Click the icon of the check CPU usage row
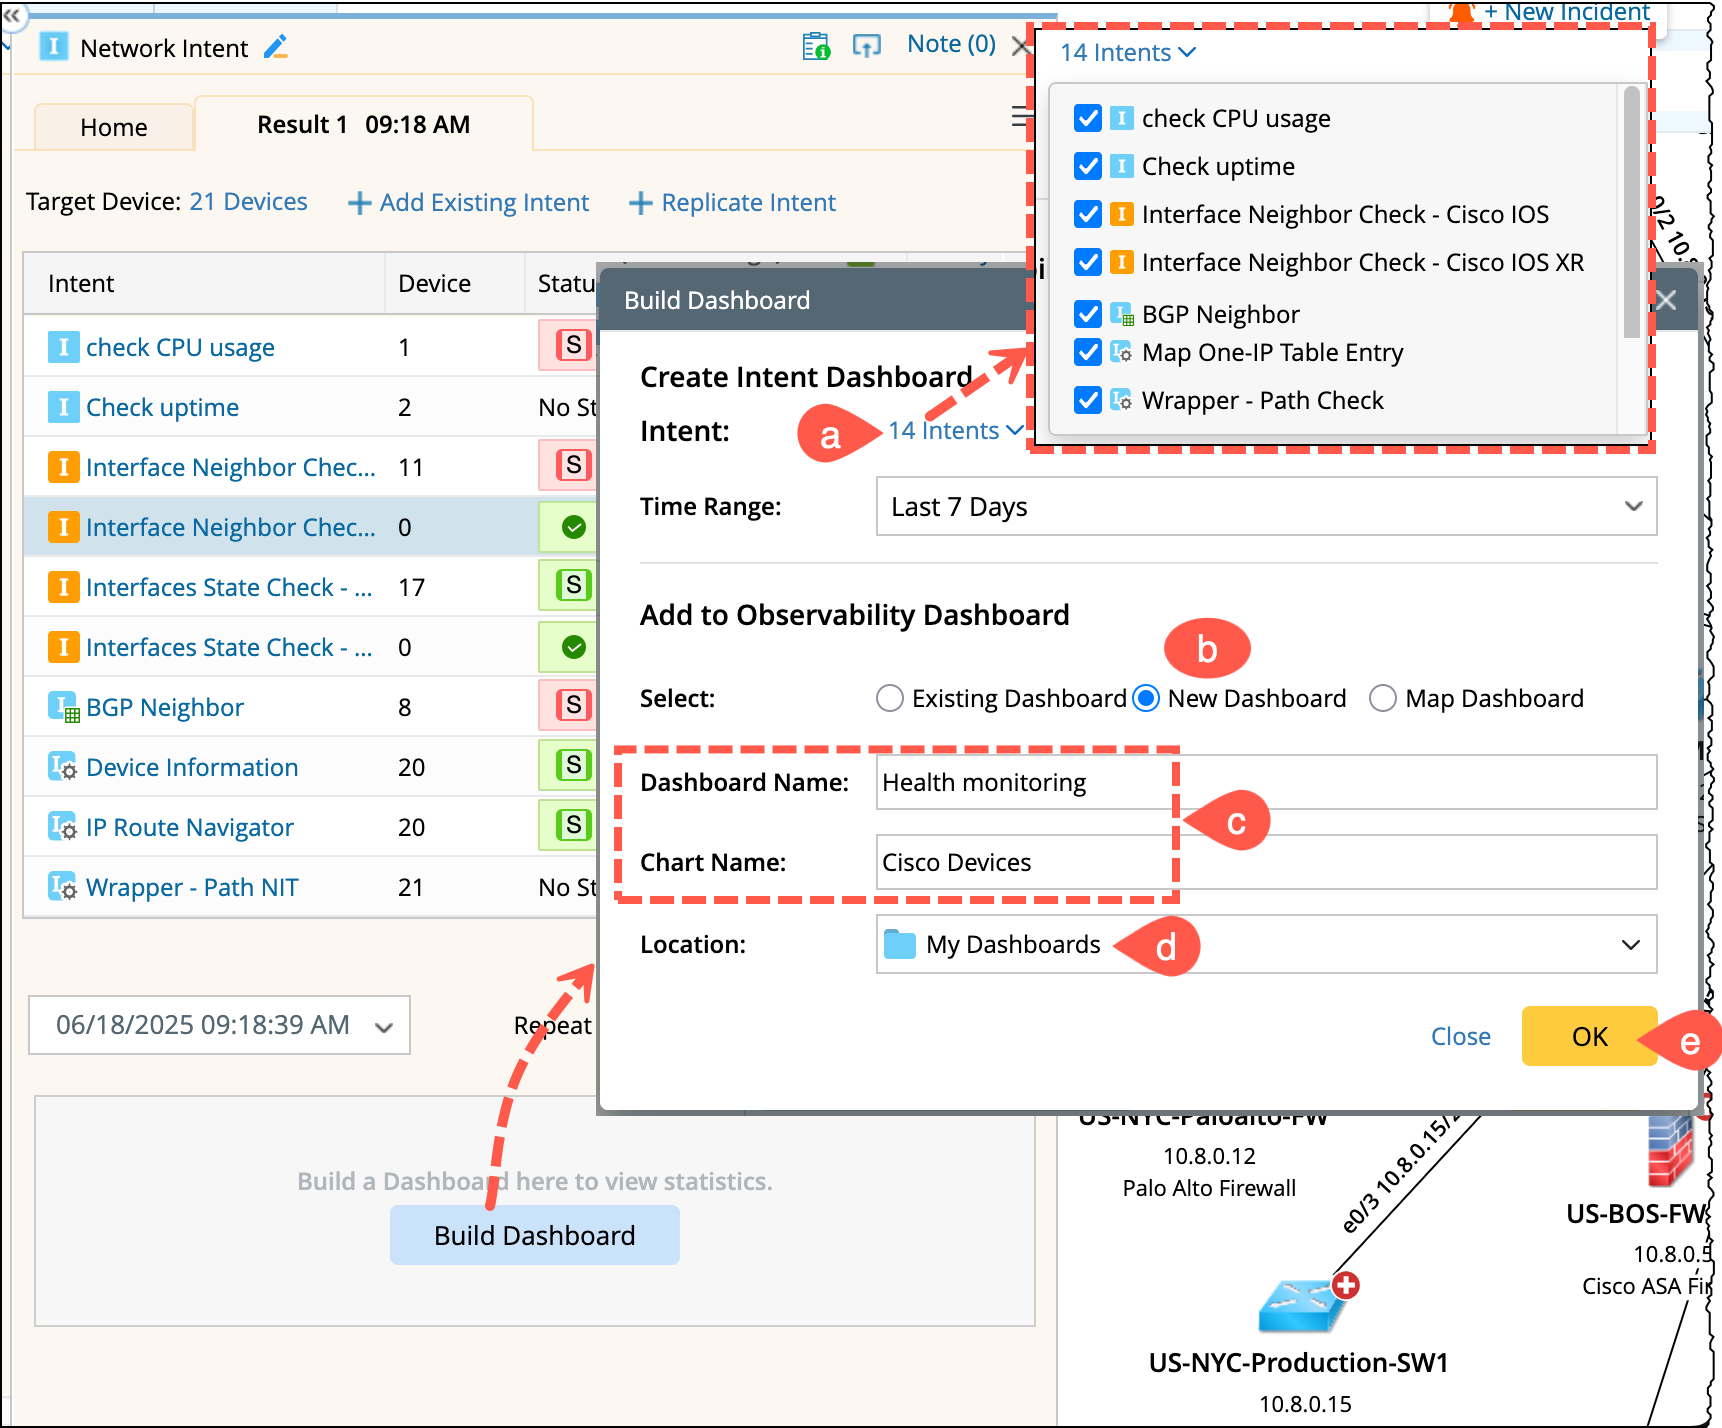The width and height of the screenshot is (1722, 1428). (x=63, y=347)
